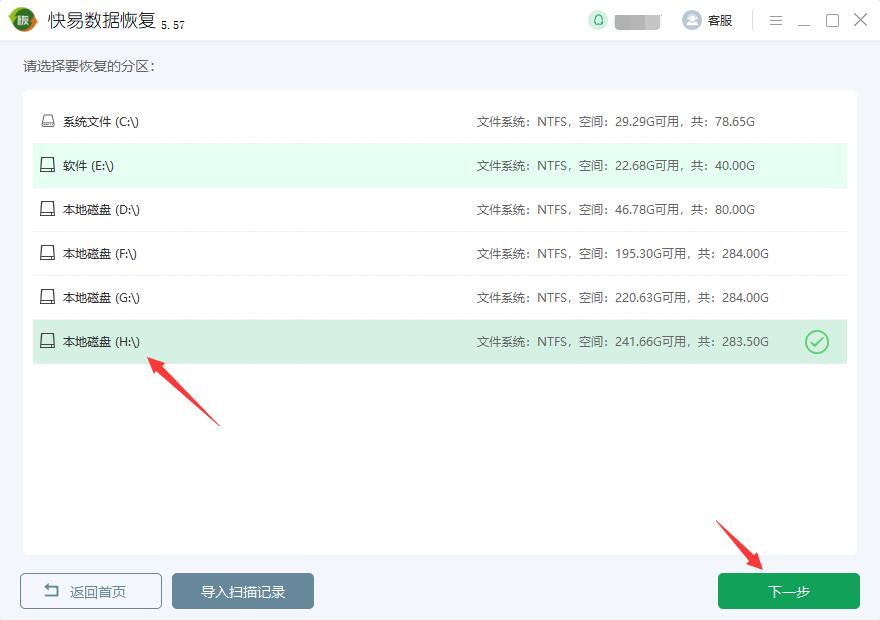Select the 系统文件 (C:\) partition label
Viewport: 880px width, 620px height.
pyautogui.click(x=100, y=122)
